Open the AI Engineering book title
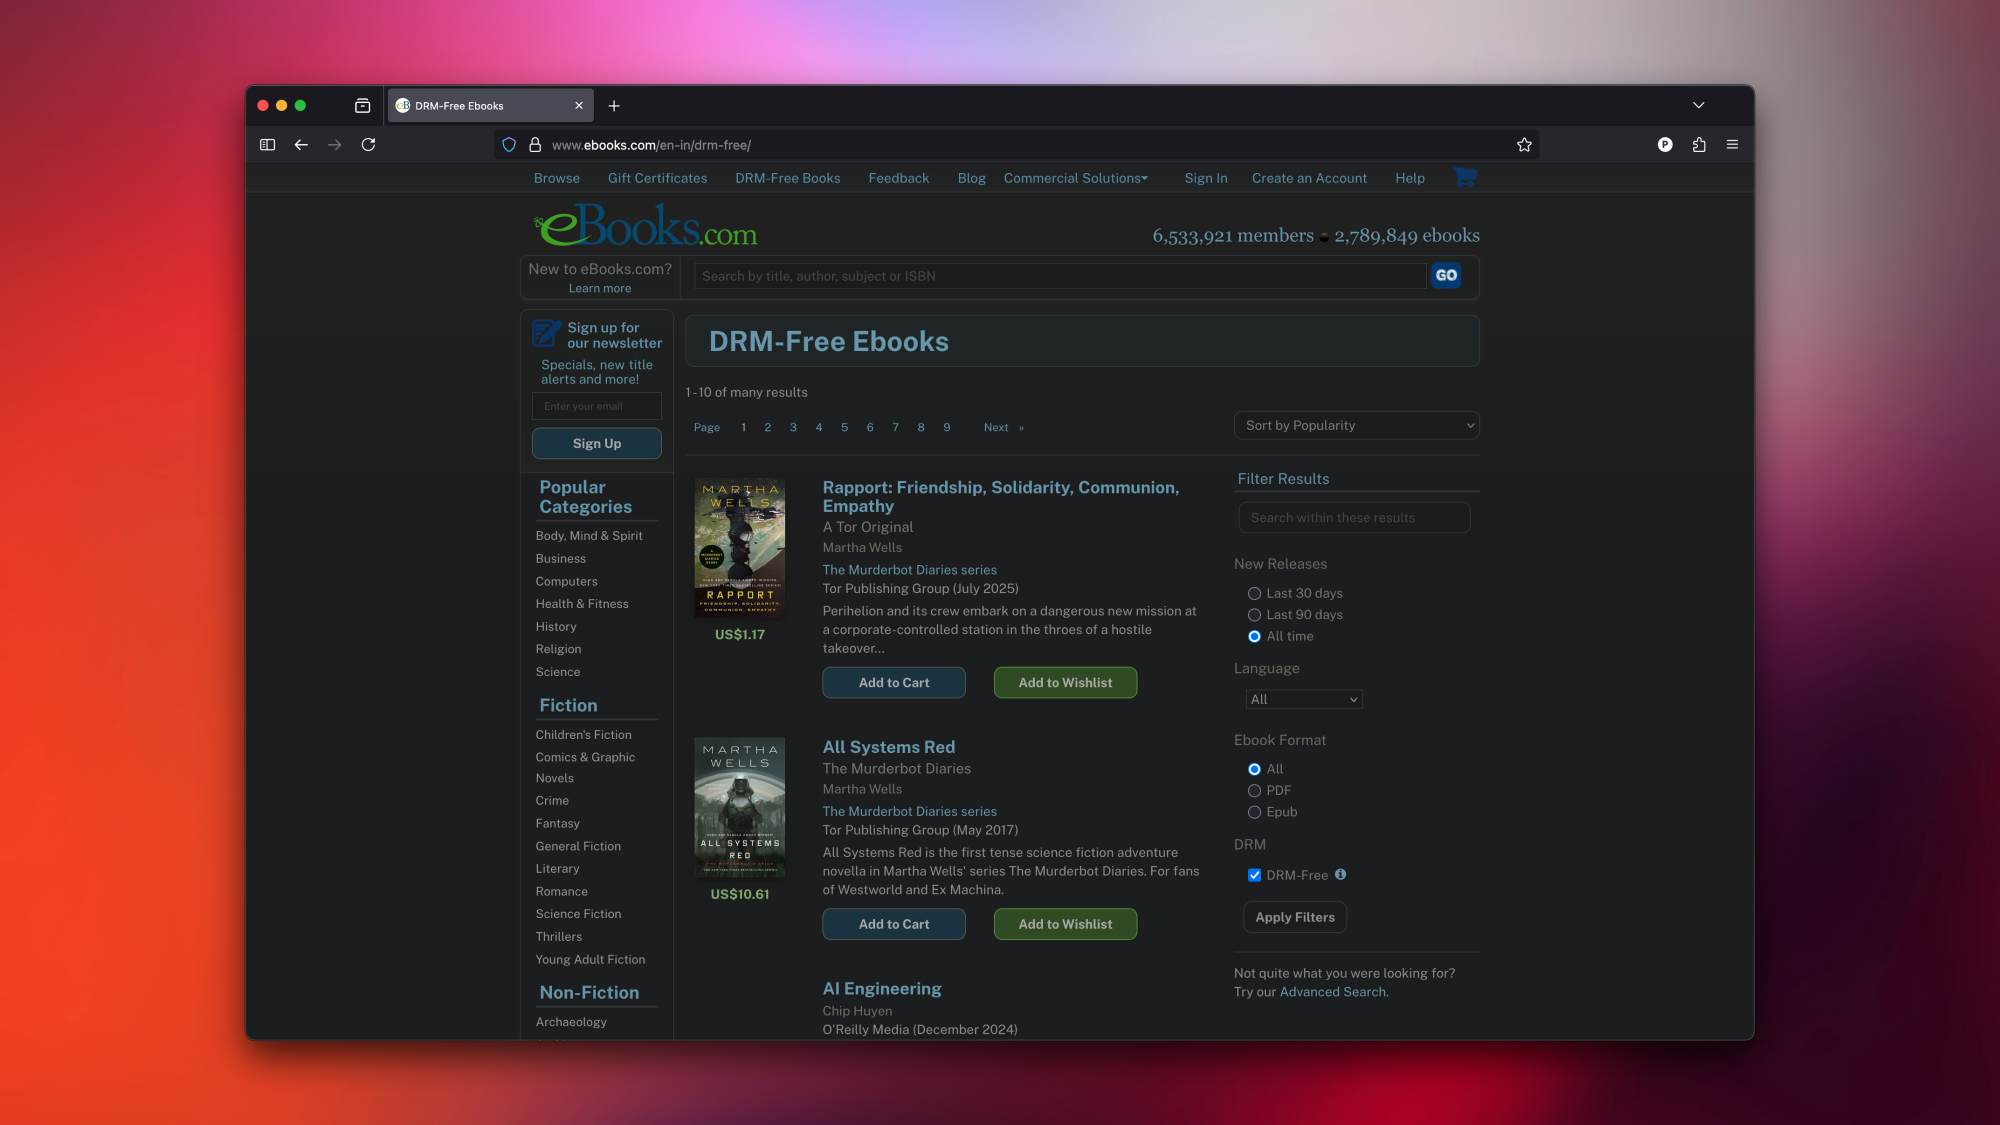 [882, 989]
